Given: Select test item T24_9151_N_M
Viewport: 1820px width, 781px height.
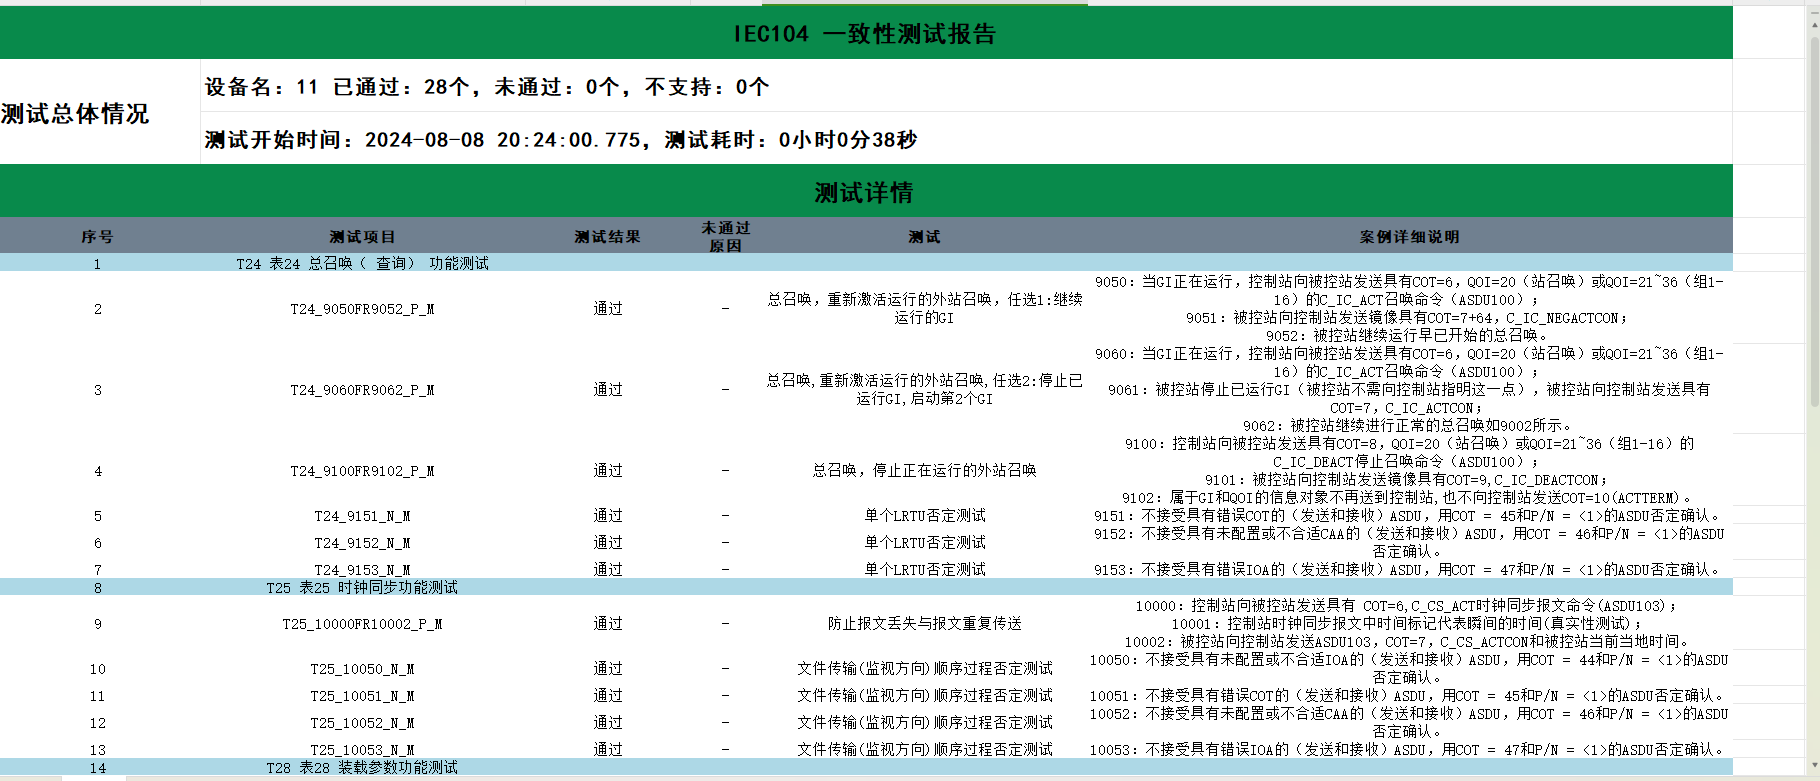Looking at the screenshot, I should click(362, 516).
